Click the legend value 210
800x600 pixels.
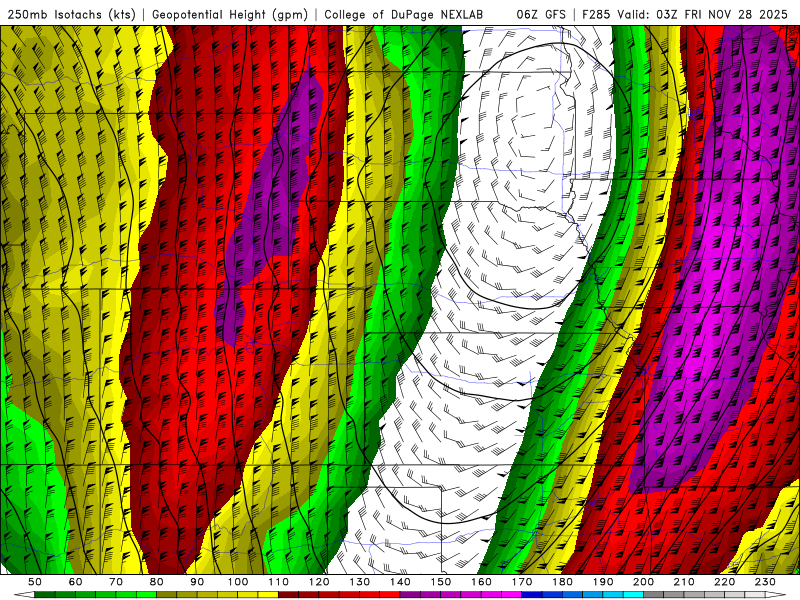[684, 582]
